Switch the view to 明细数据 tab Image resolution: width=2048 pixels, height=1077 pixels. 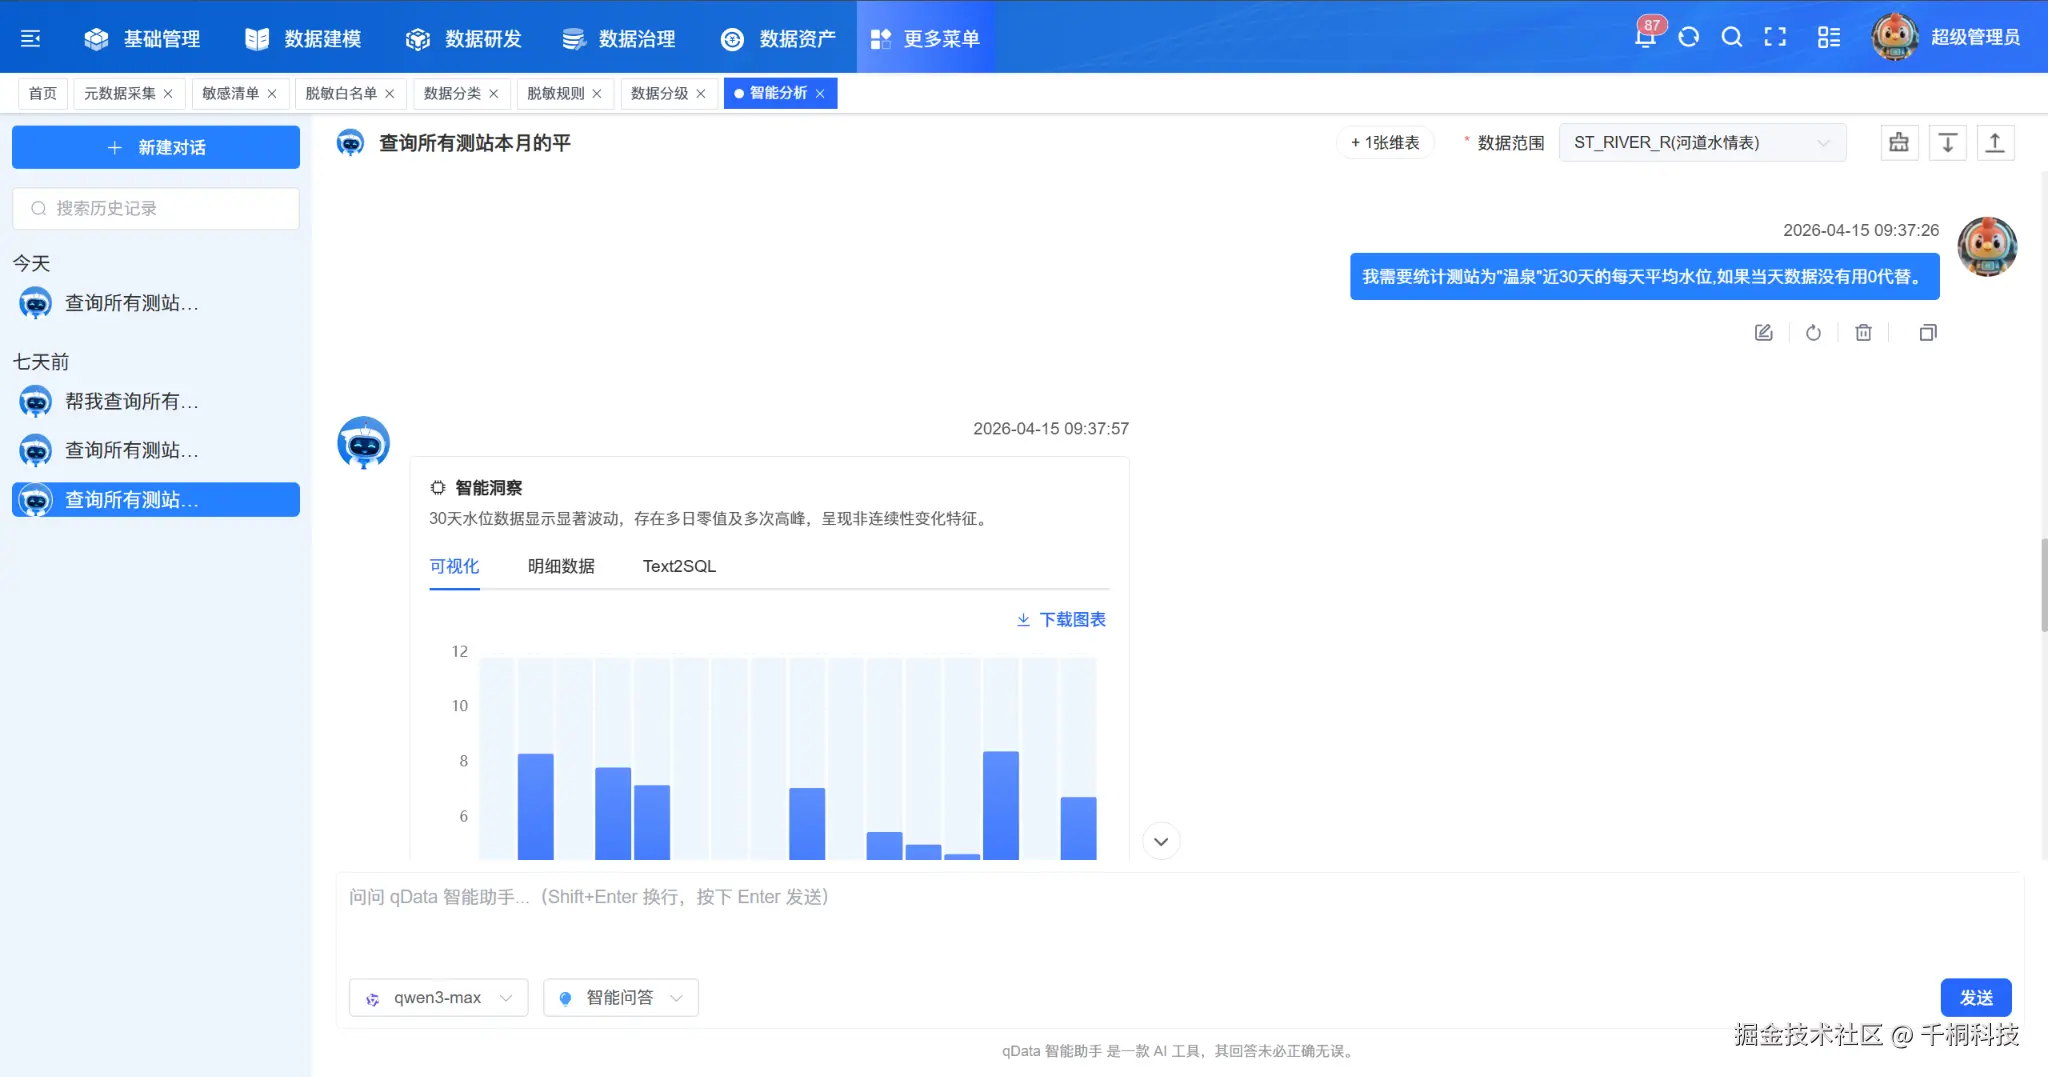(561, 566)
